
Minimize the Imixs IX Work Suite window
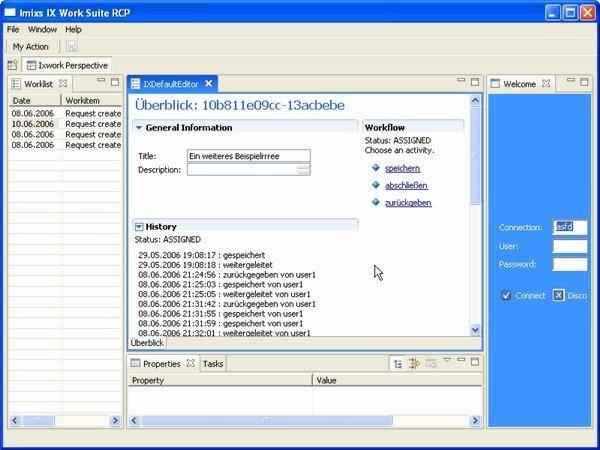[552, 13]
